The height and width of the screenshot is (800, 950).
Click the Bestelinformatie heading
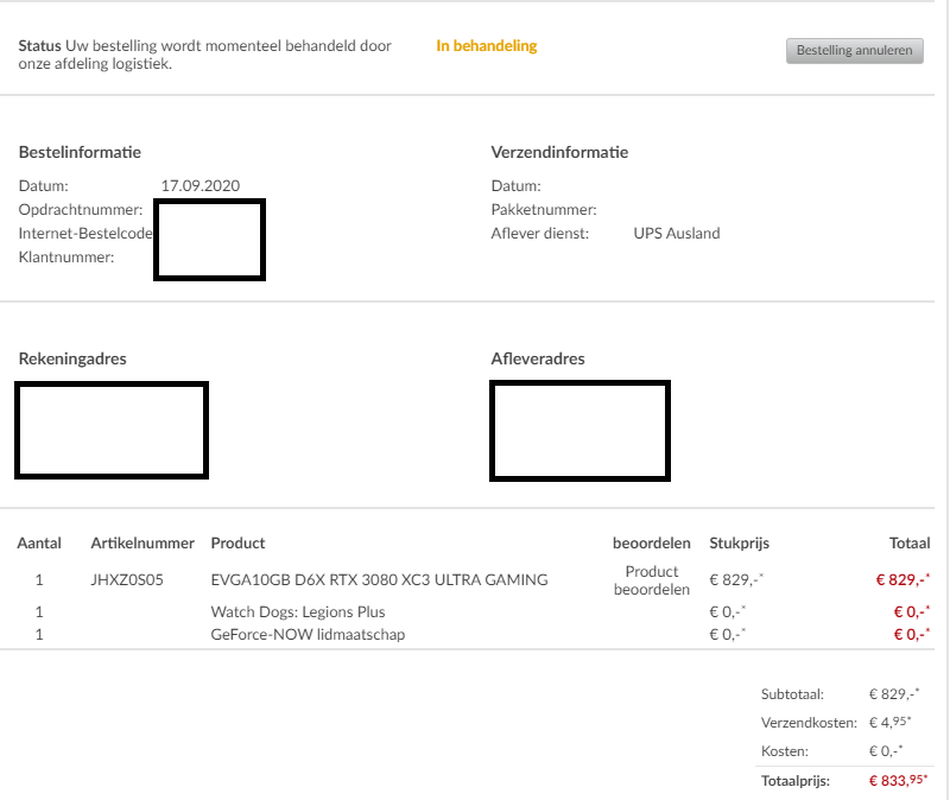(x=80, y=152)
